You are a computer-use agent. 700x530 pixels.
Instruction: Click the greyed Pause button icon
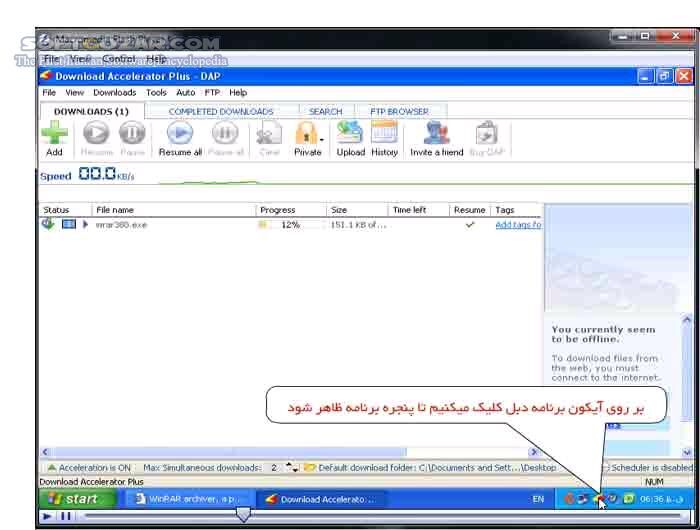point(132,133)
